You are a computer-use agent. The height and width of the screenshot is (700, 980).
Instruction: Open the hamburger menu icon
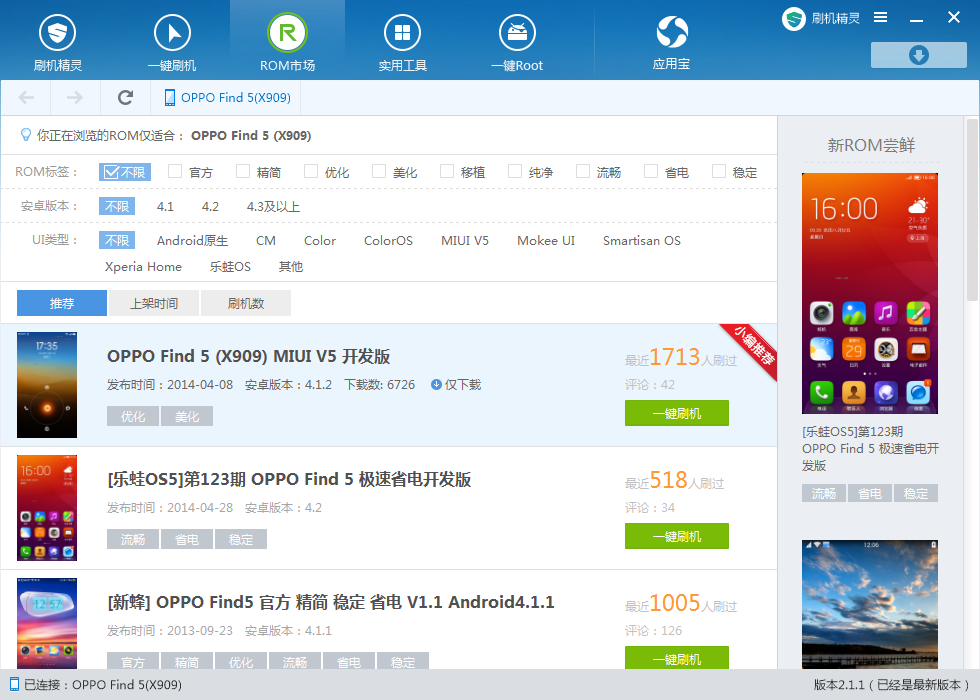tap(880, 18)
